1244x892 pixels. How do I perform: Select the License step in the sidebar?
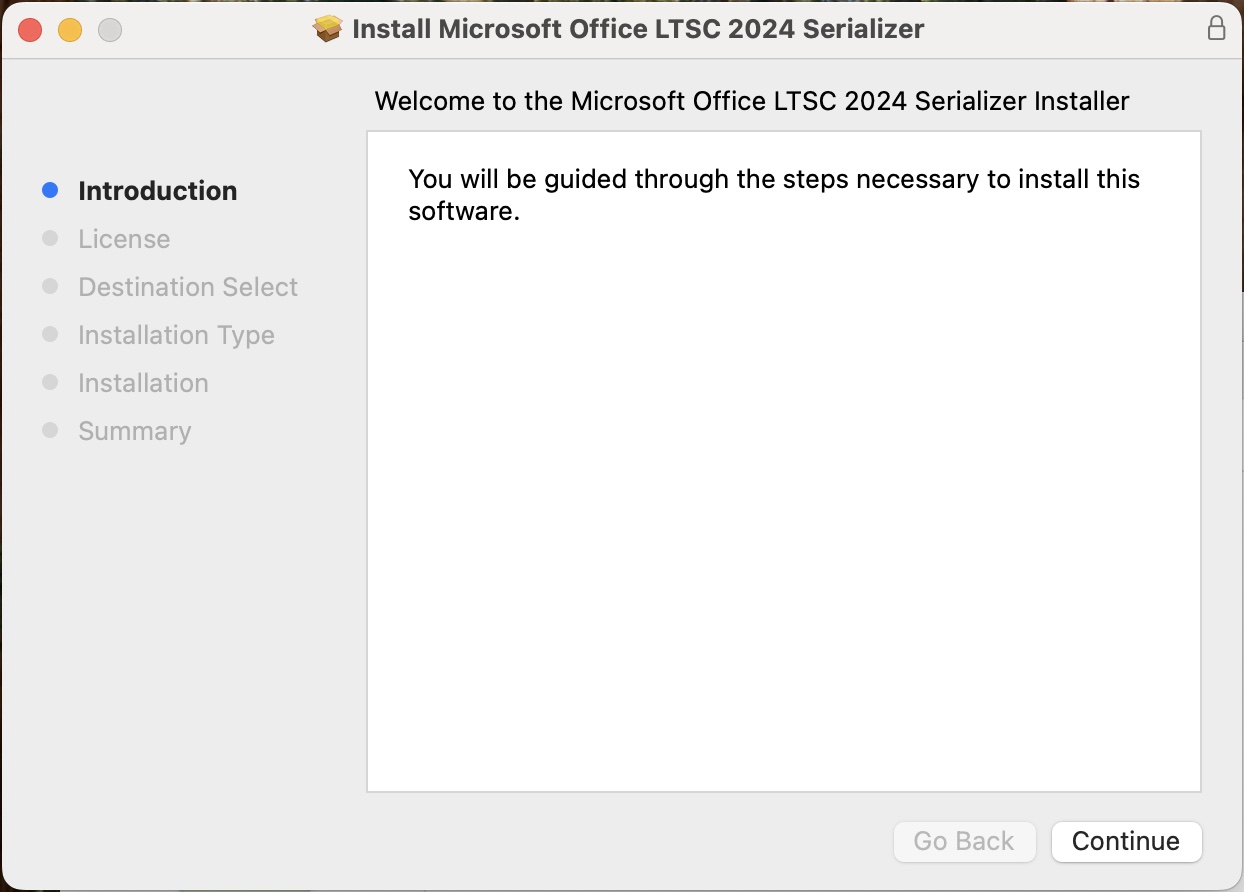pos(124,239)
